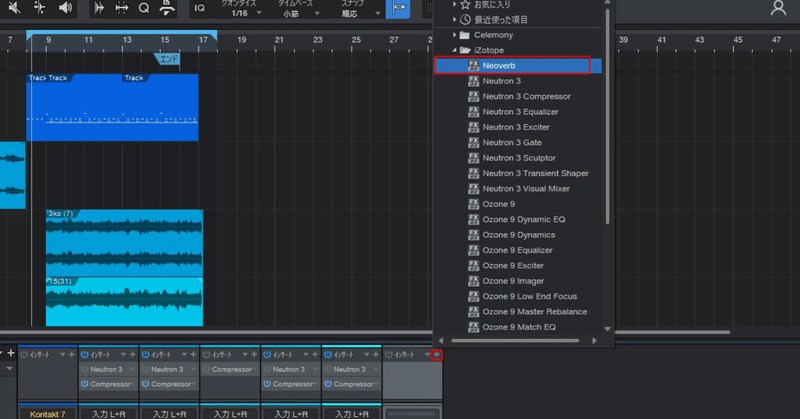Toggle the IQ input quantize button
The width and height of the screenshot is (800, 419).
click(x=199, y=8)
